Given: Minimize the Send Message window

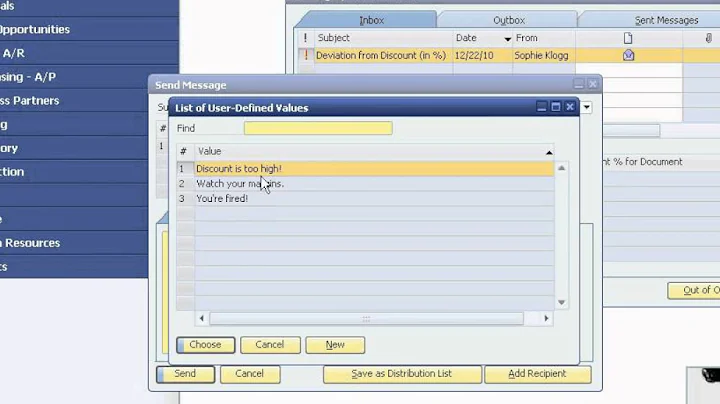Looking at the screenshot, I should 579,84.
